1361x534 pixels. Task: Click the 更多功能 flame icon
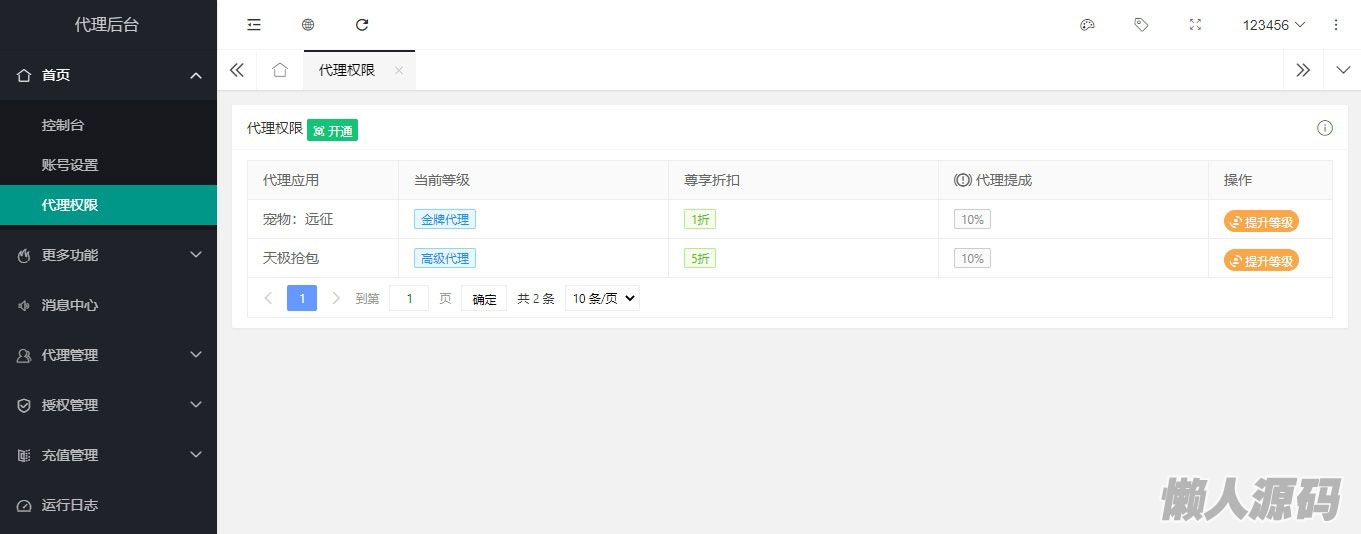pos(24,255)
